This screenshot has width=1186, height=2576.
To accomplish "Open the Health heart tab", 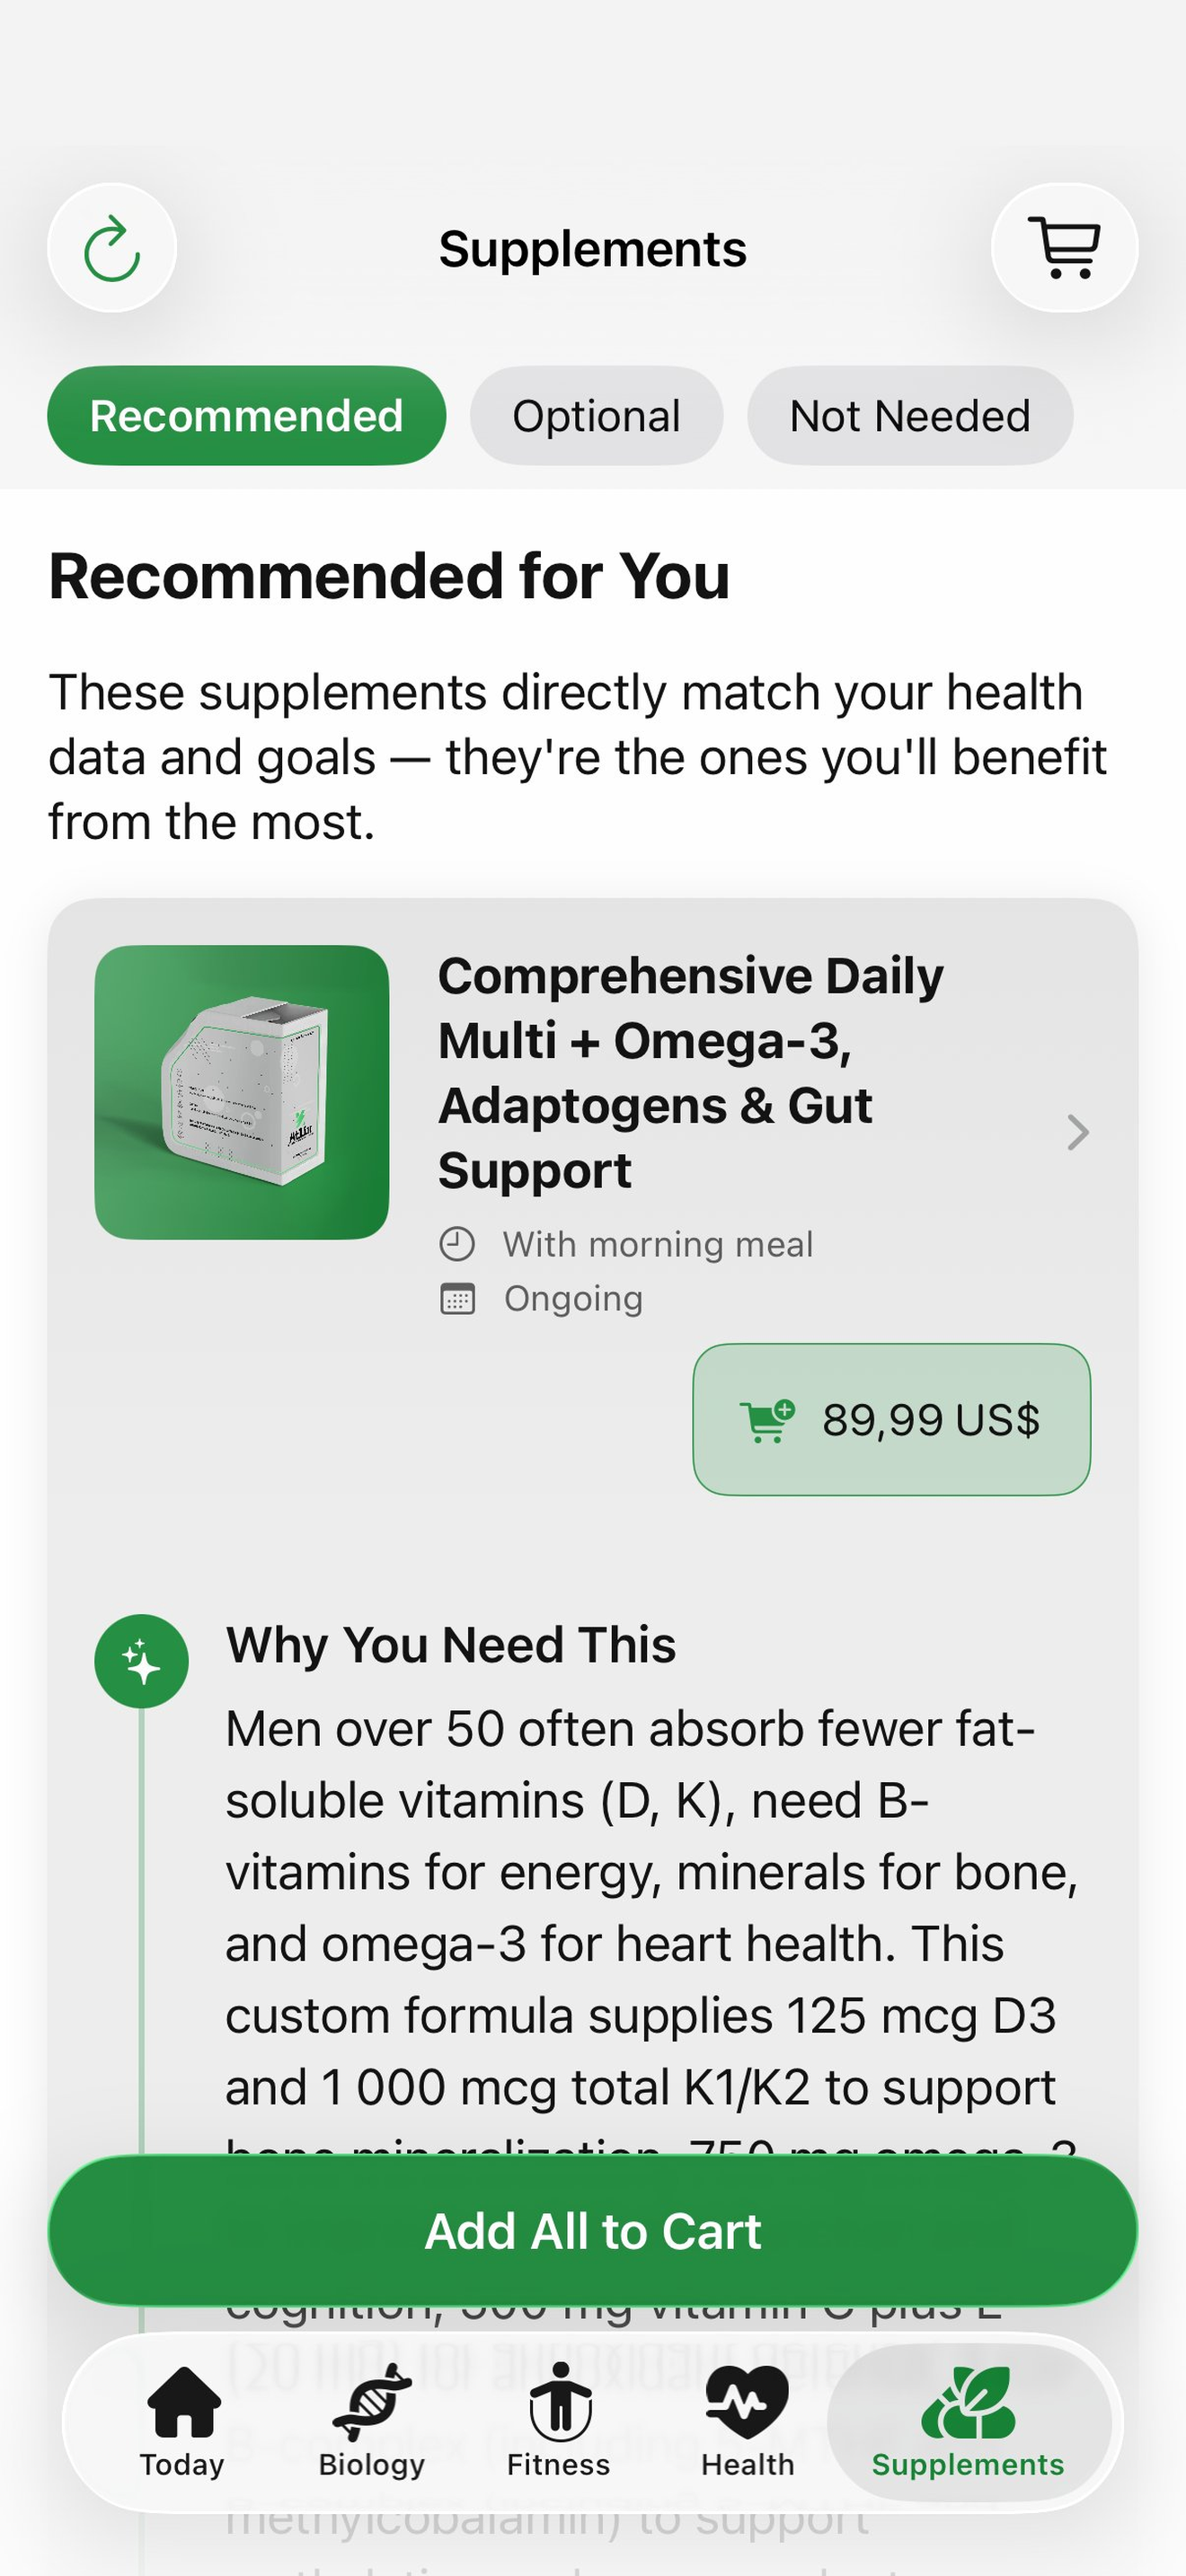I will (x=748, y=2421).
